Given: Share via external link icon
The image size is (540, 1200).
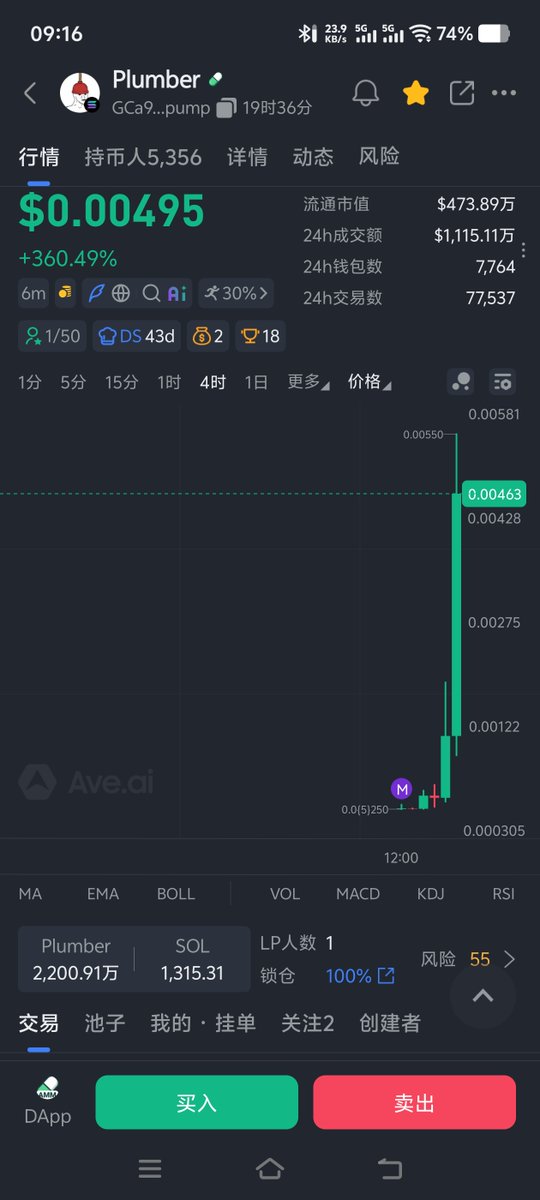Looking at the screenshot, I should [x=461, y=93].
